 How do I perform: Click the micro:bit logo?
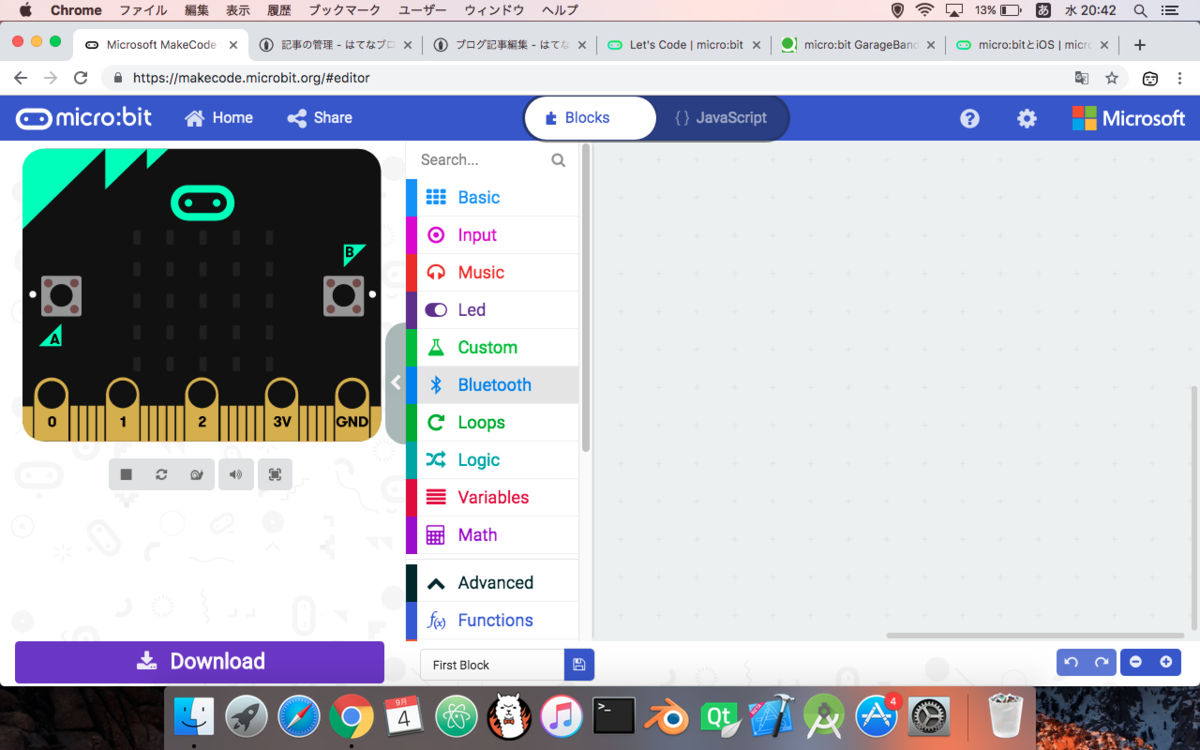click(x=84, y=118)
